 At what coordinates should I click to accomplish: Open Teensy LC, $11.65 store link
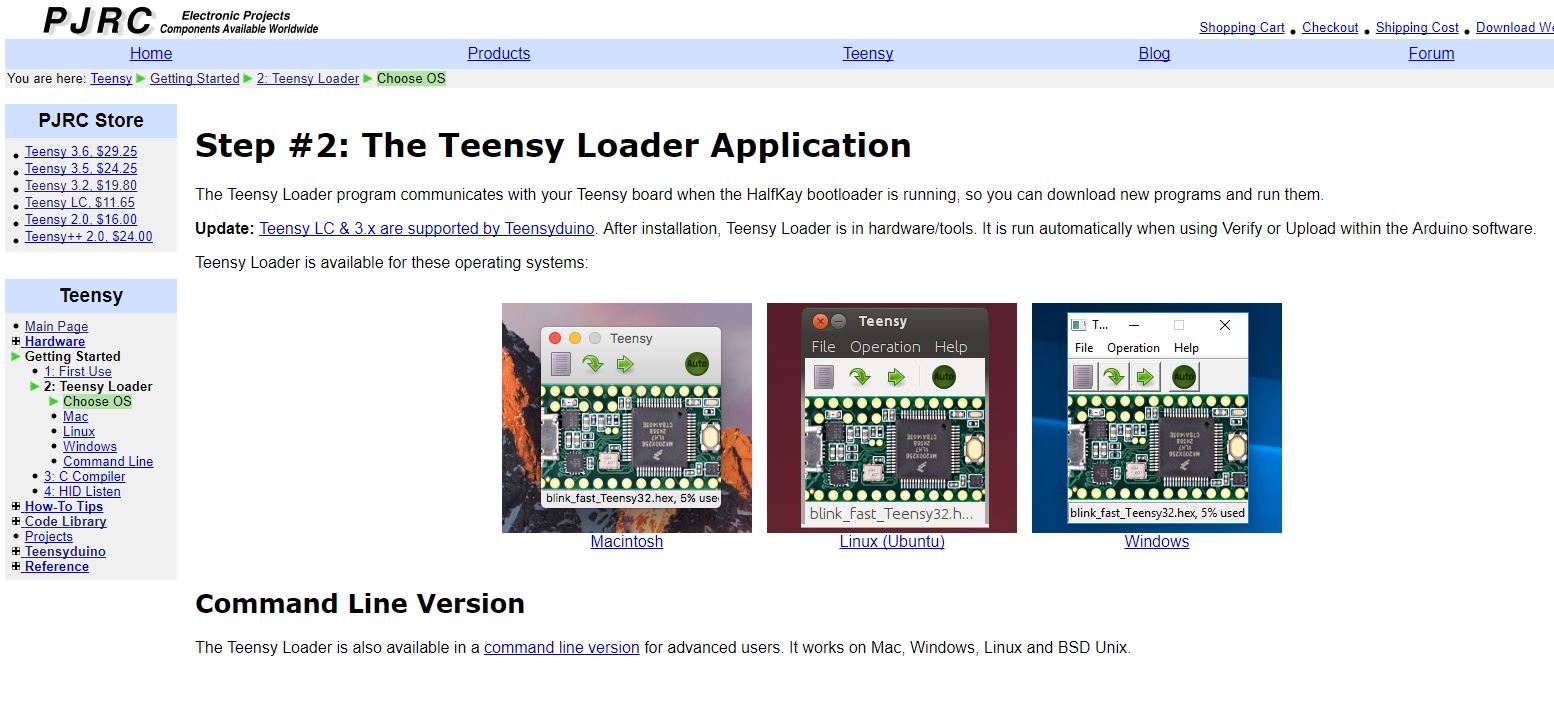(80, 203)
